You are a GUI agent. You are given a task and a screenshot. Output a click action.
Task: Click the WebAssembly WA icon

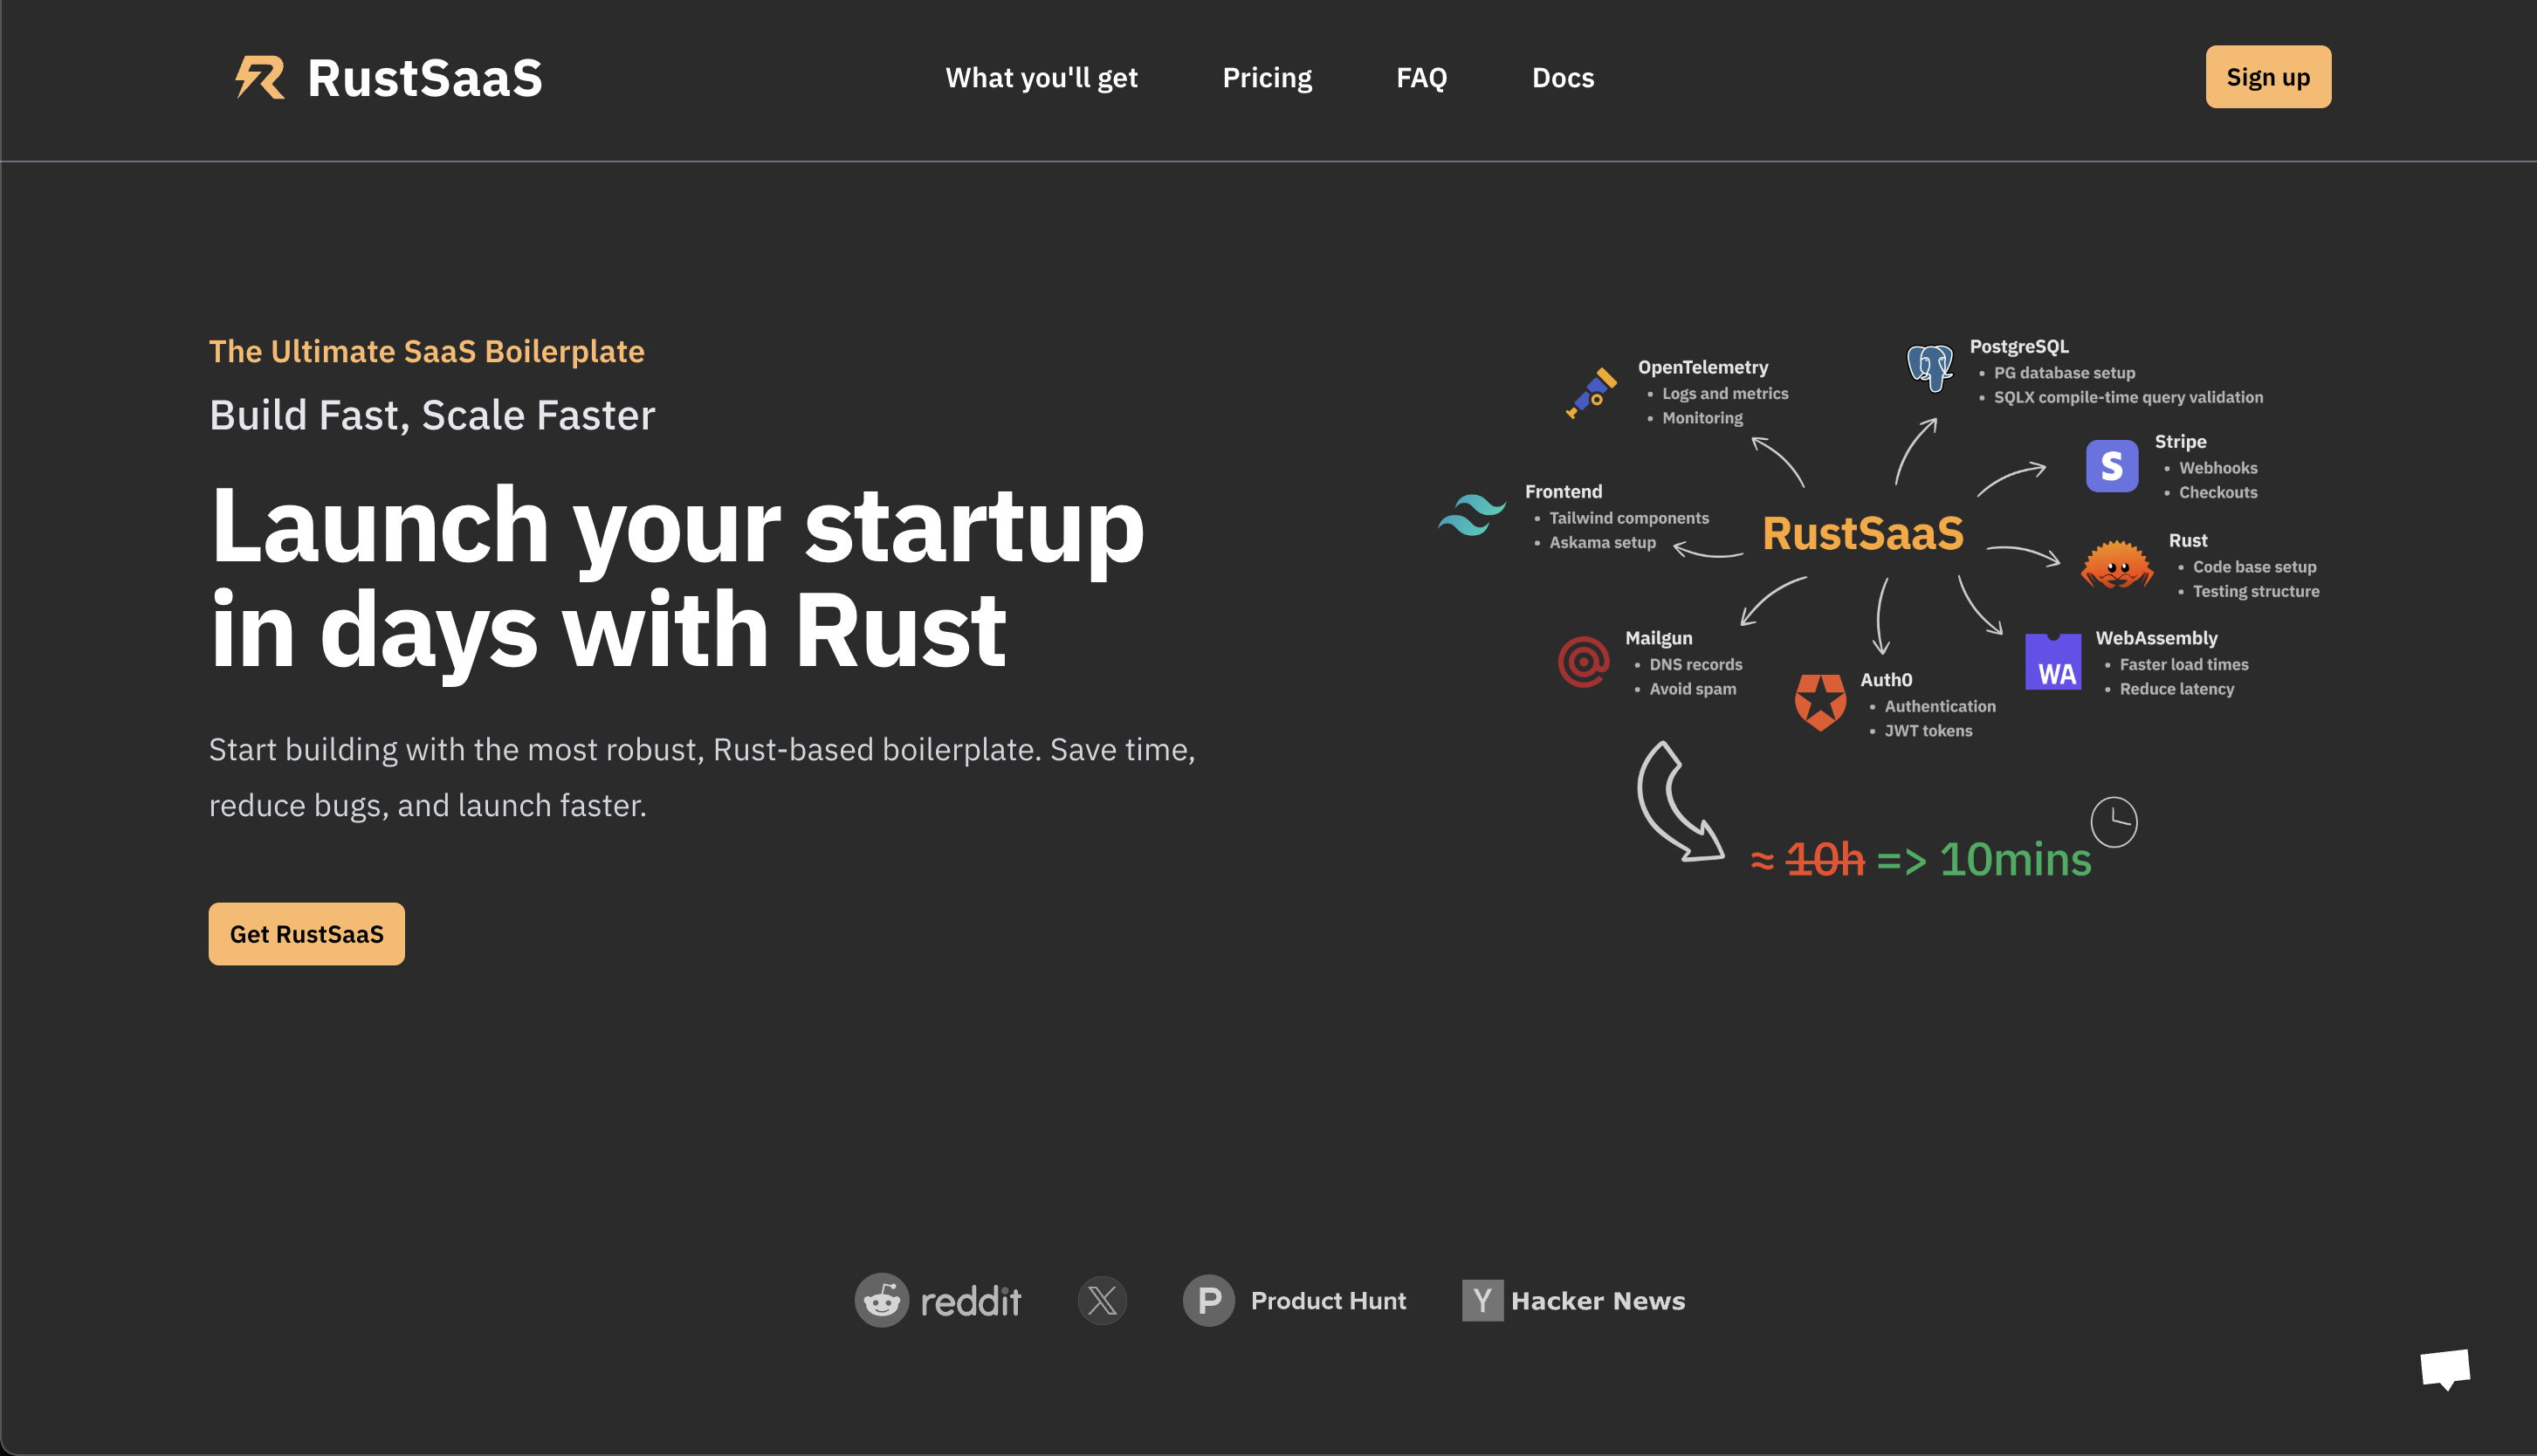click(x=2053, y=661)
